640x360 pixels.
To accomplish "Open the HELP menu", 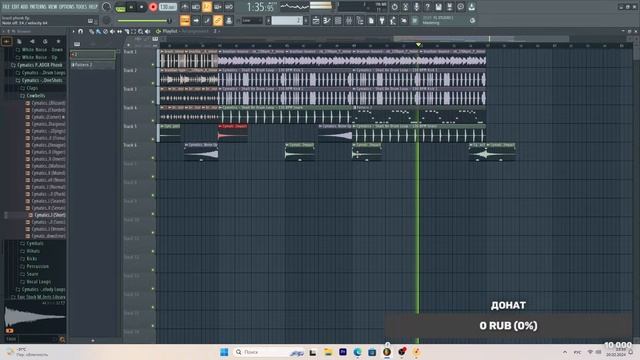I will [x=93, y=7].
